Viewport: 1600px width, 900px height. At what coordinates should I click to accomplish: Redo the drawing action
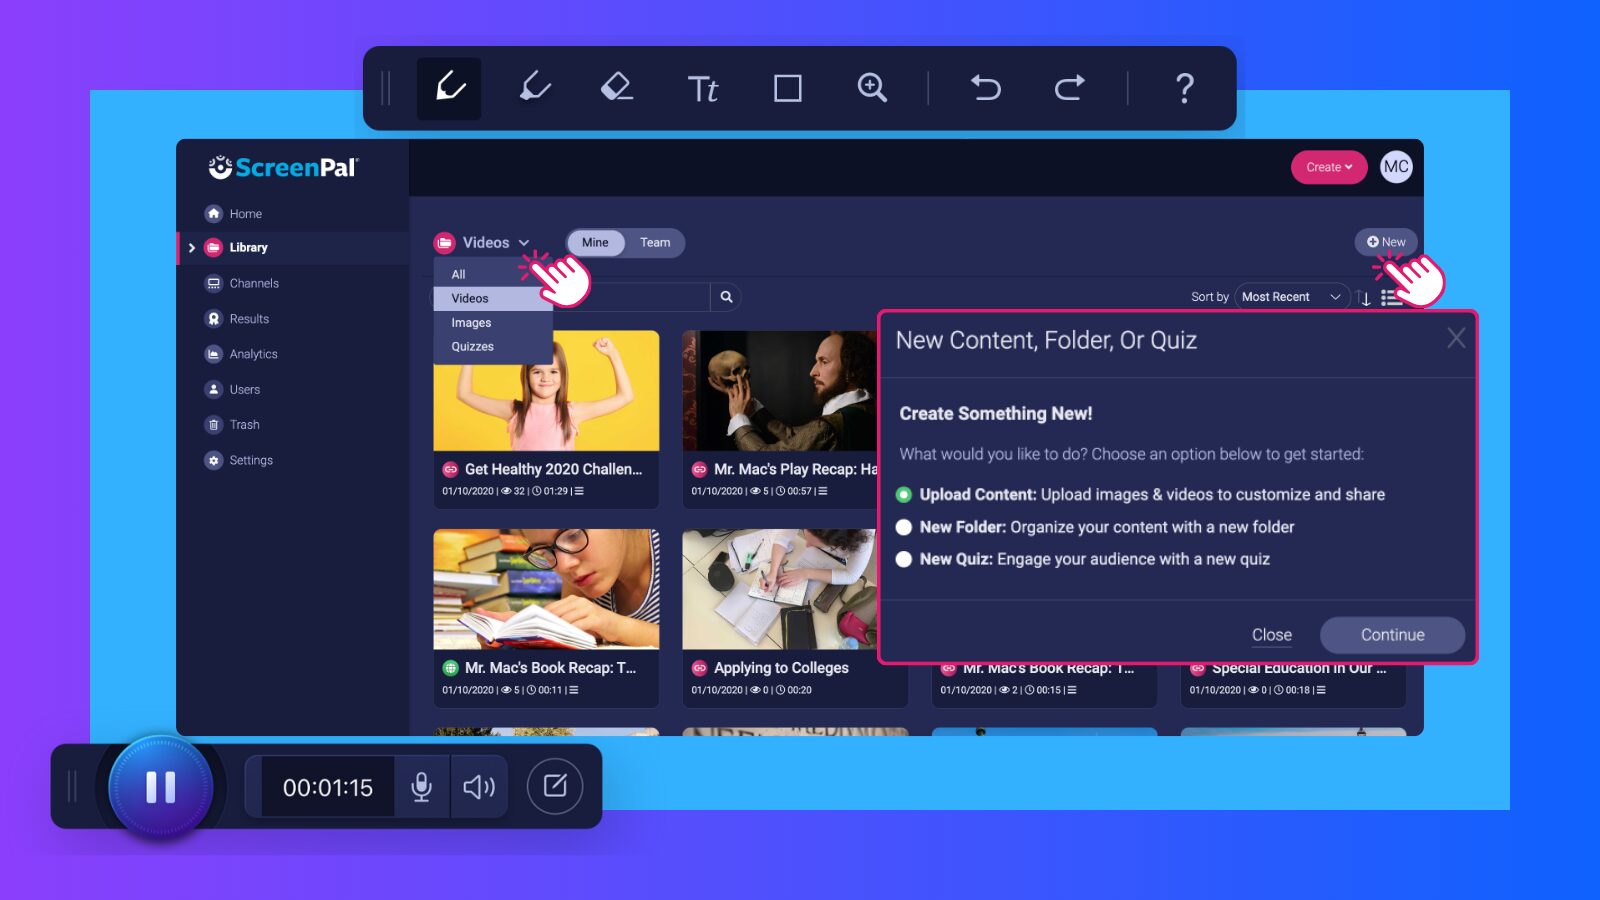[1069, 88]
